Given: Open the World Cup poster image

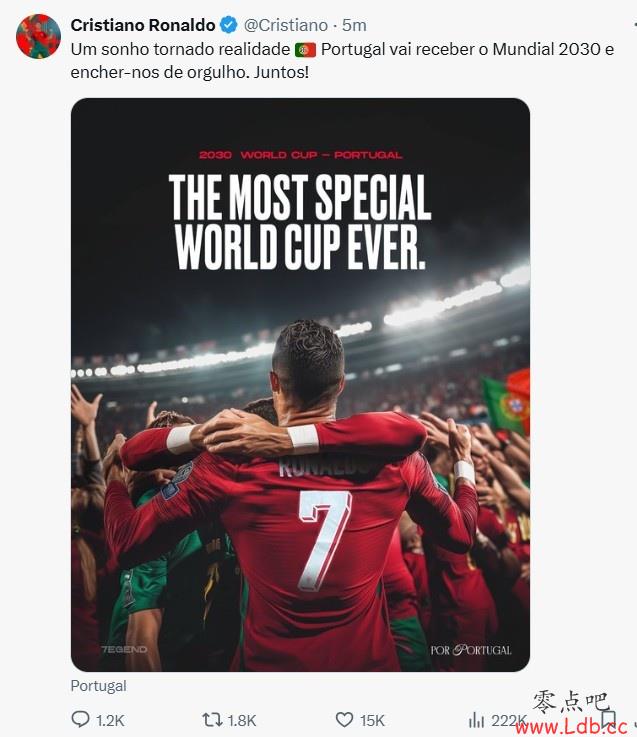Looking at the screenshot, I should click(300, 384).
